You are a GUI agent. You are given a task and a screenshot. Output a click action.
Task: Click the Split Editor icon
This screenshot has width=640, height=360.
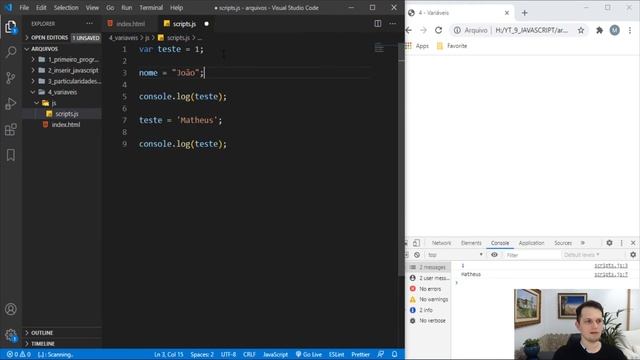point(378,24)
